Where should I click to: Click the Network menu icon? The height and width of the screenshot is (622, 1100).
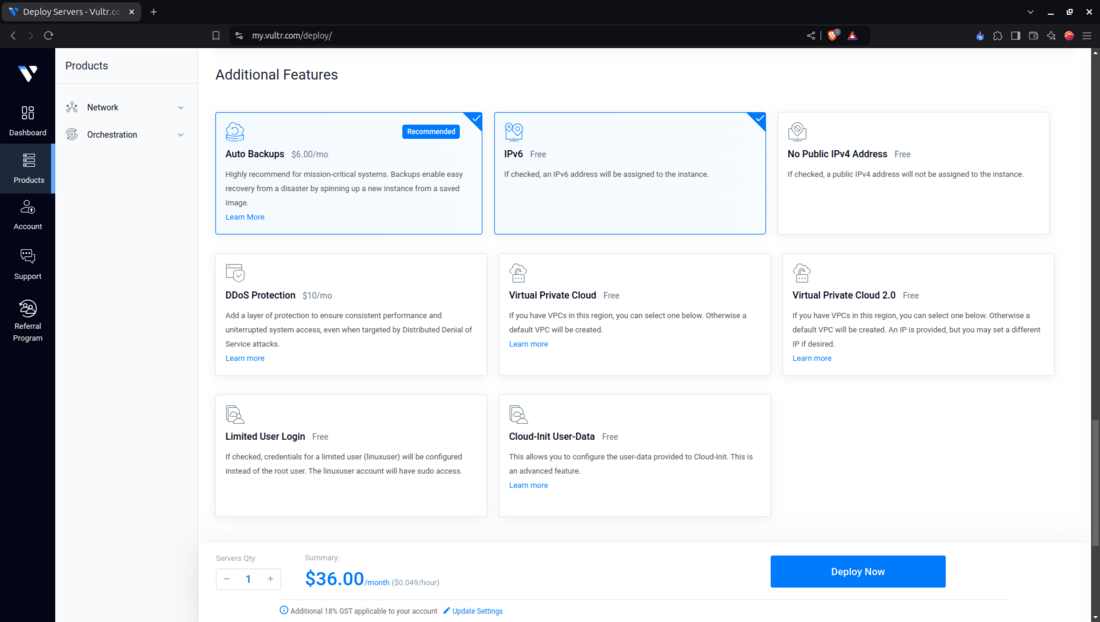72,107
